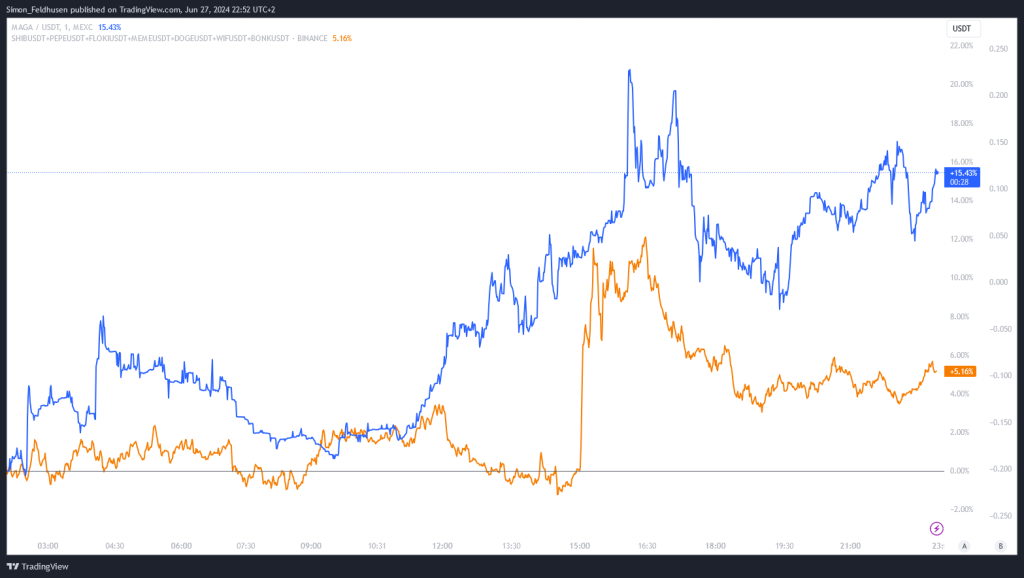
Task: Click the '0.000' price axis label
Action: click(x=999, y=282)
